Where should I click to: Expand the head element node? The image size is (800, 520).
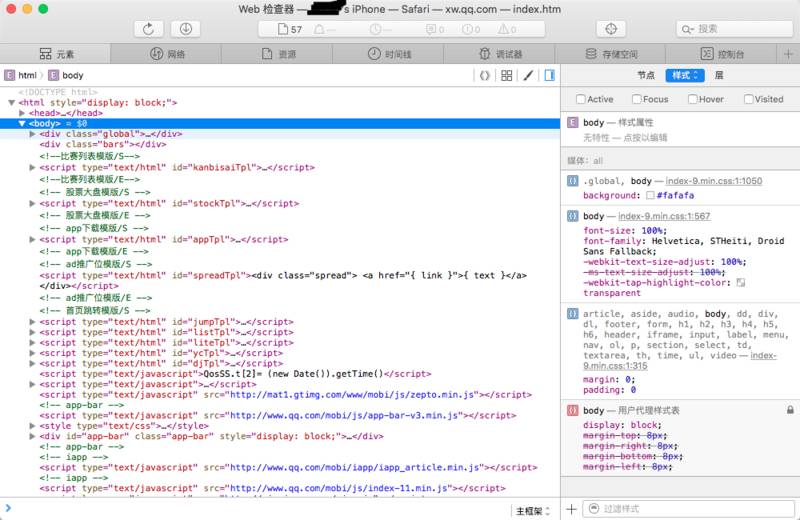point(22,113)
